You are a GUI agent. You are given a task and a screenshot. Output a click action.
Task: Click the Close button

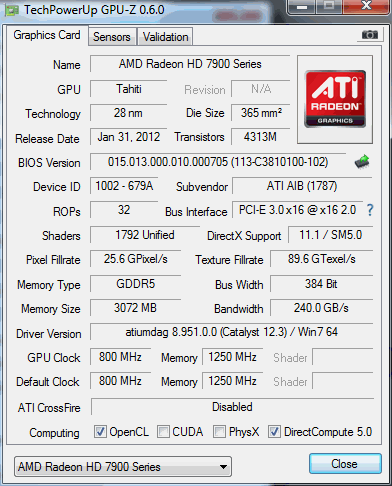click(345, 464)
